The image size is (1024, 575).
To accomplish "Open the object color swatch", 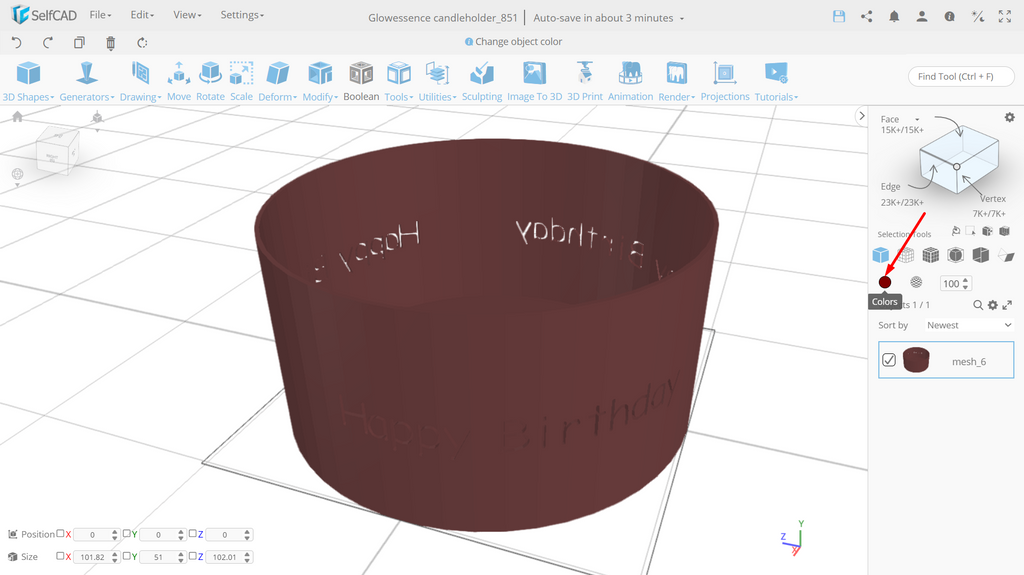I will 885,282.
